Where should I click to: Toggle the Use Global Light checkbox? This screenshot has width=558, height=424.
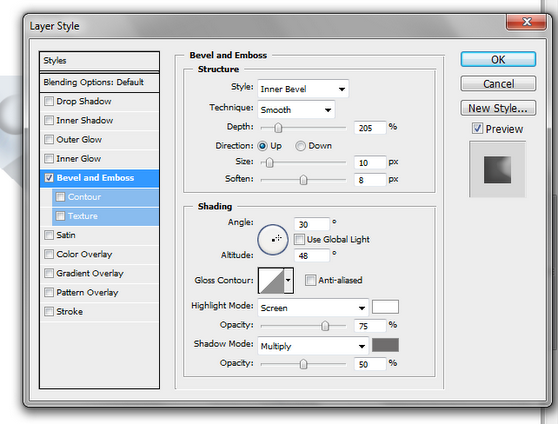[x=299, y=239]
